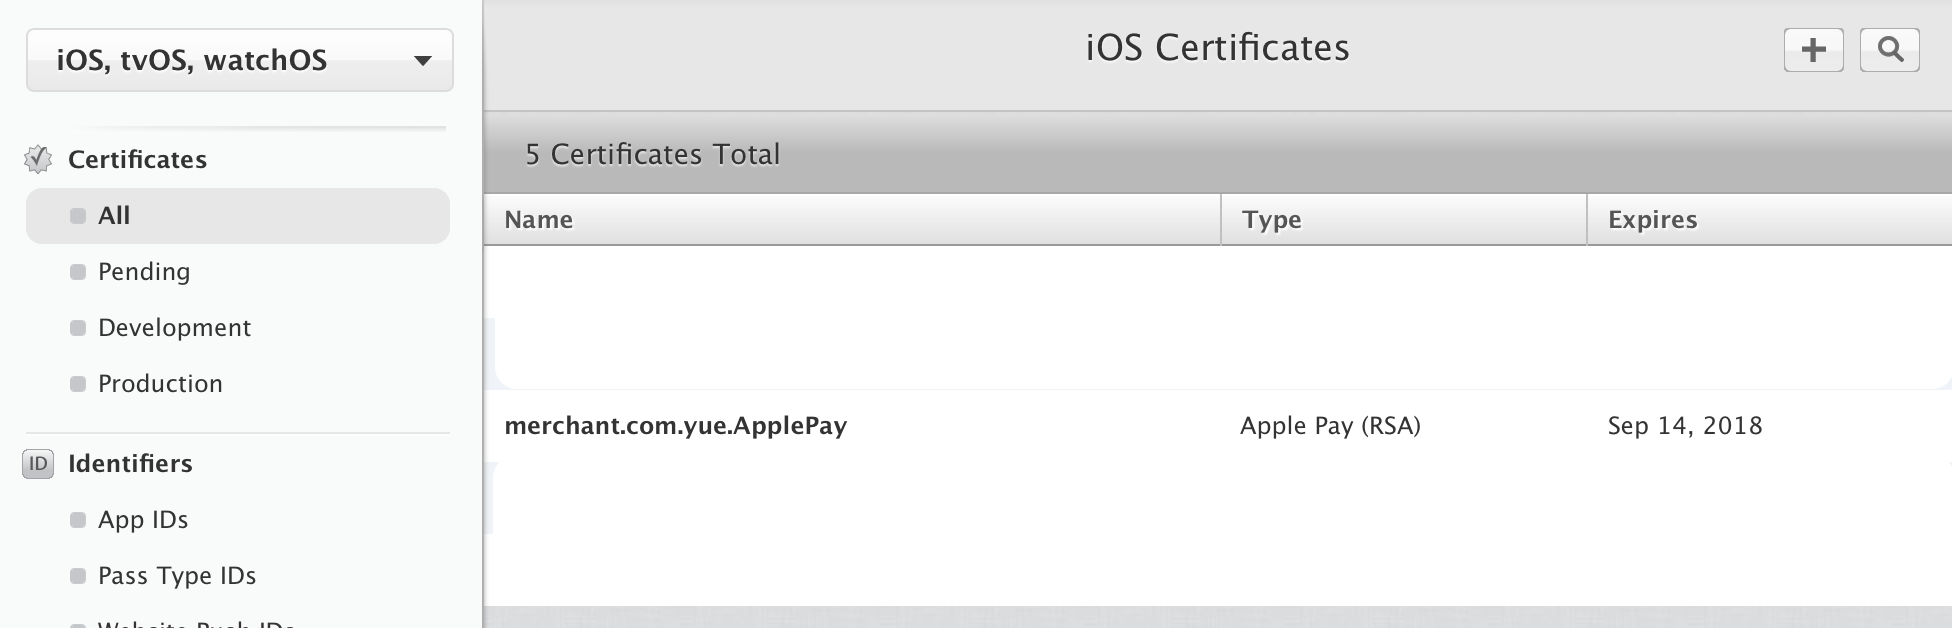
Task: Click the Sep 14, 2018 expiry date
Action: (x=1685, y=426)
